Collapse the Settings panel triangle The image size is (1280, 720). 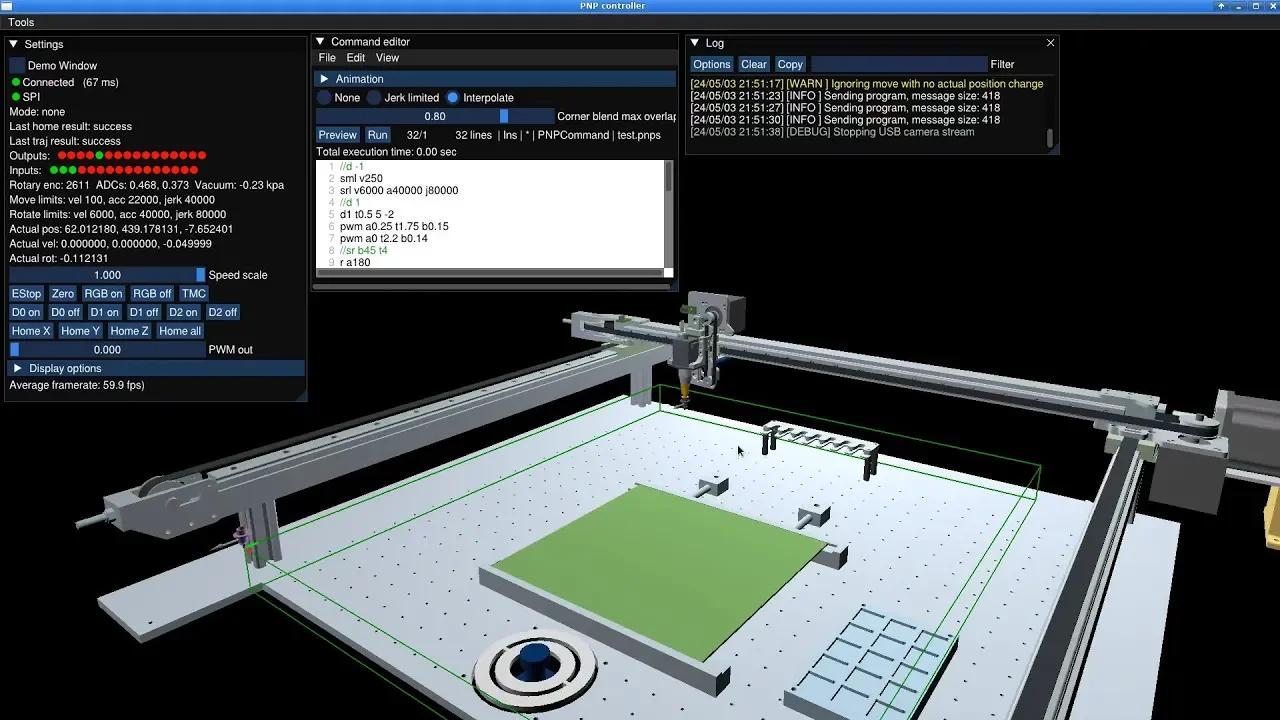tap(14, 44)
